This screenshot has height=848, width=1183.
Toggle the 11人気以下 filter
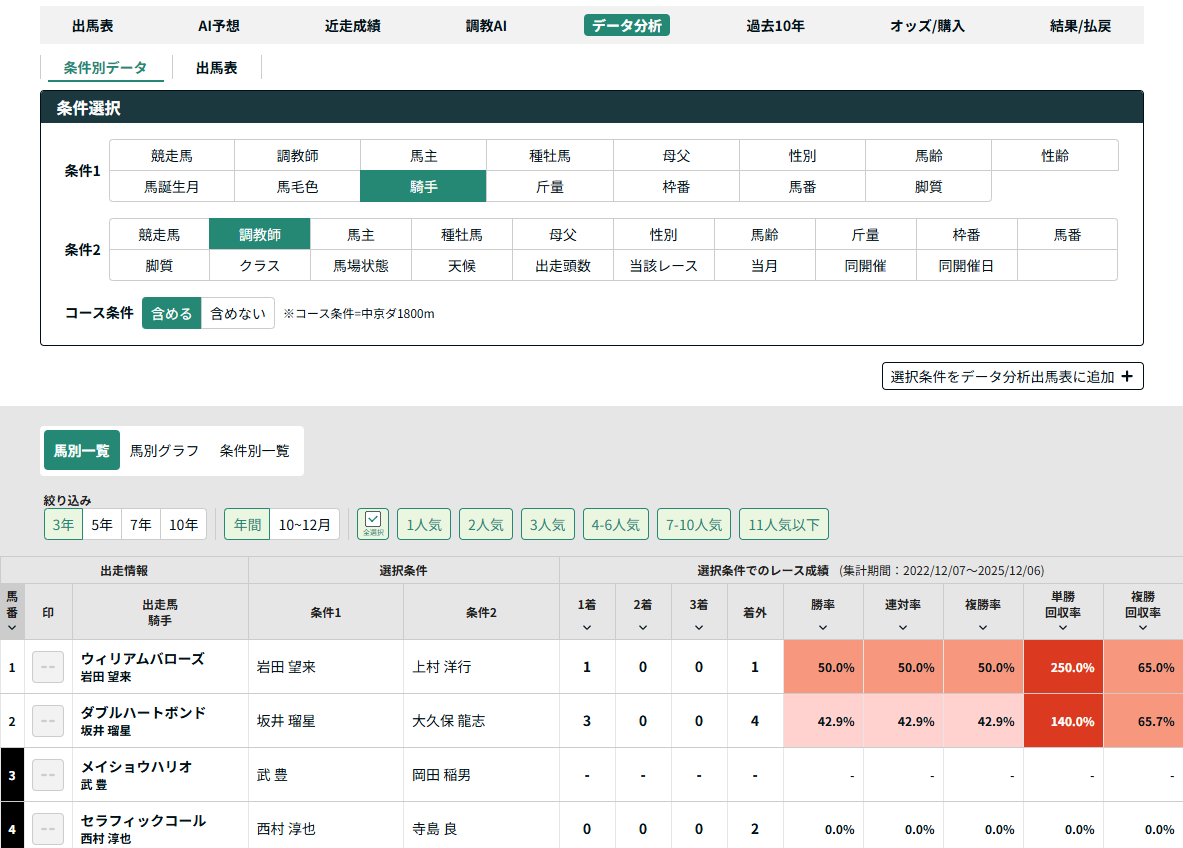click(x=783, y=524)
